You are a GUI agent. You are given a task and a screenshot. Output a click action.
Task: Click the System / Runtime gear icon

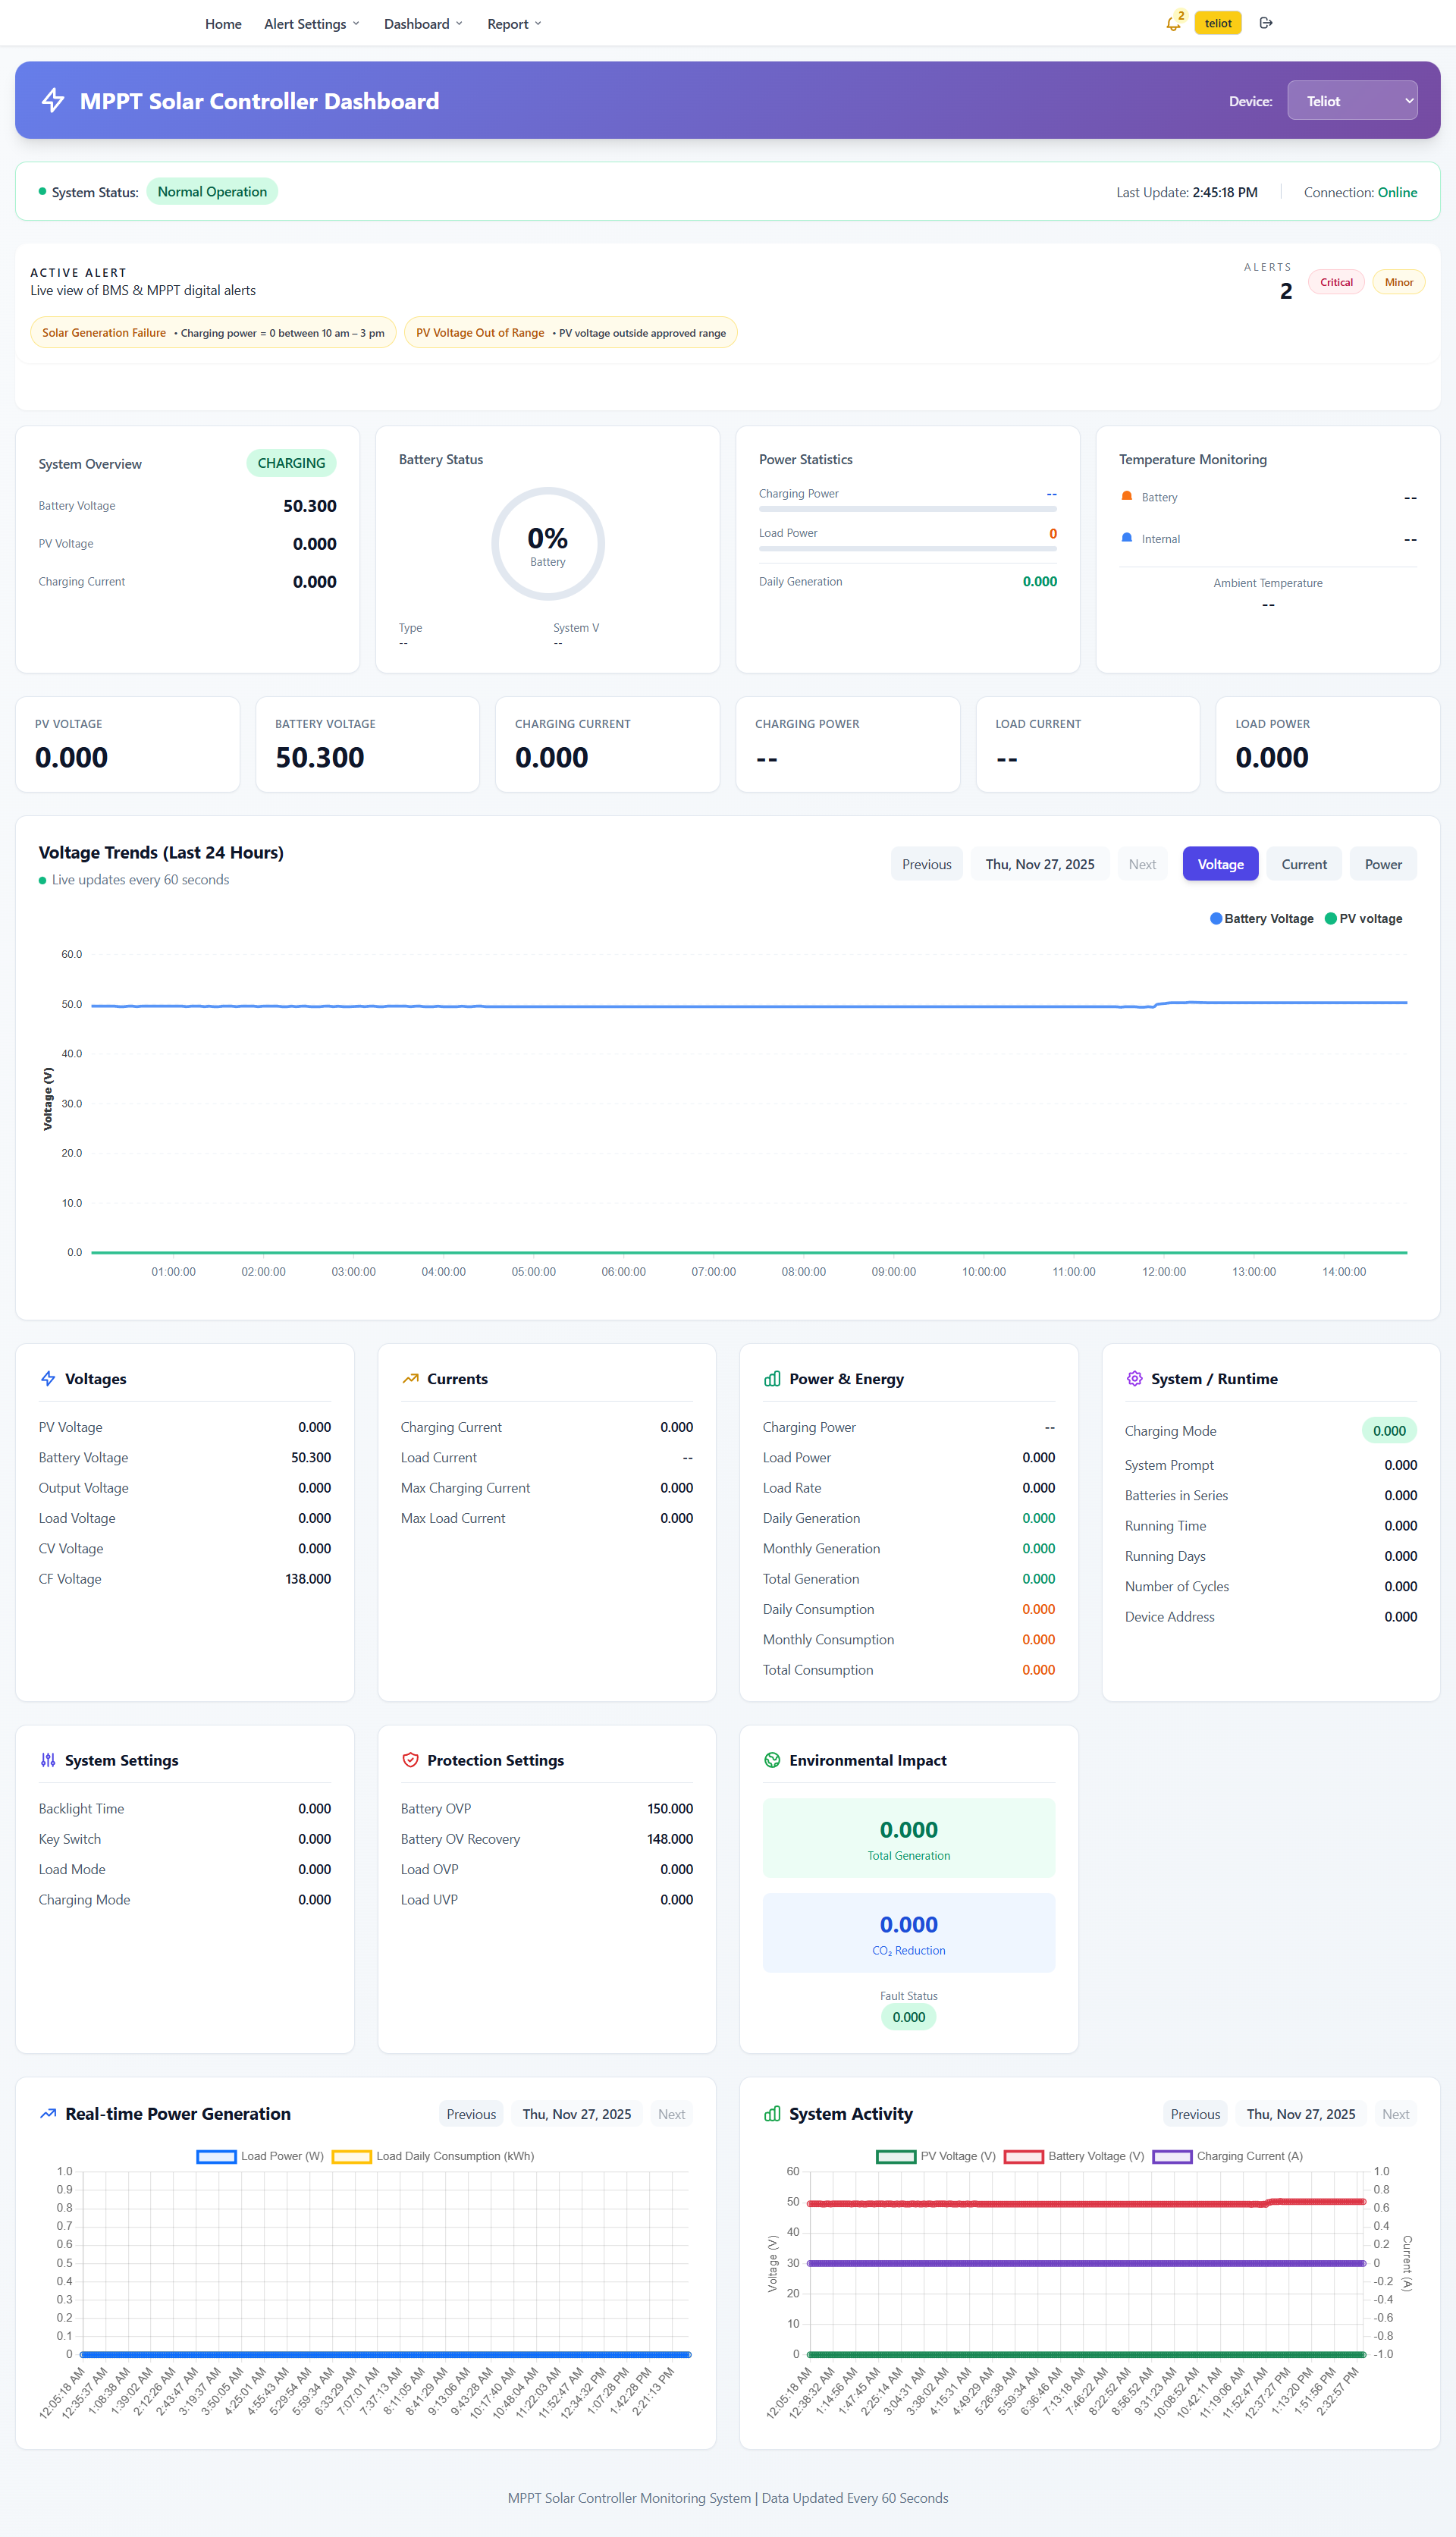point(1134,1378)
